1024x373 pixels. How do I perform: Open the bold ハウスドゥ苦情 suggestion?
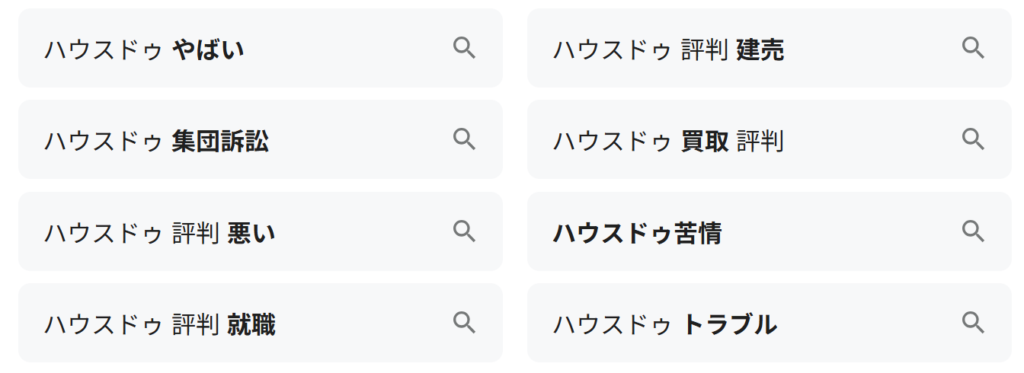coord(769,231)
